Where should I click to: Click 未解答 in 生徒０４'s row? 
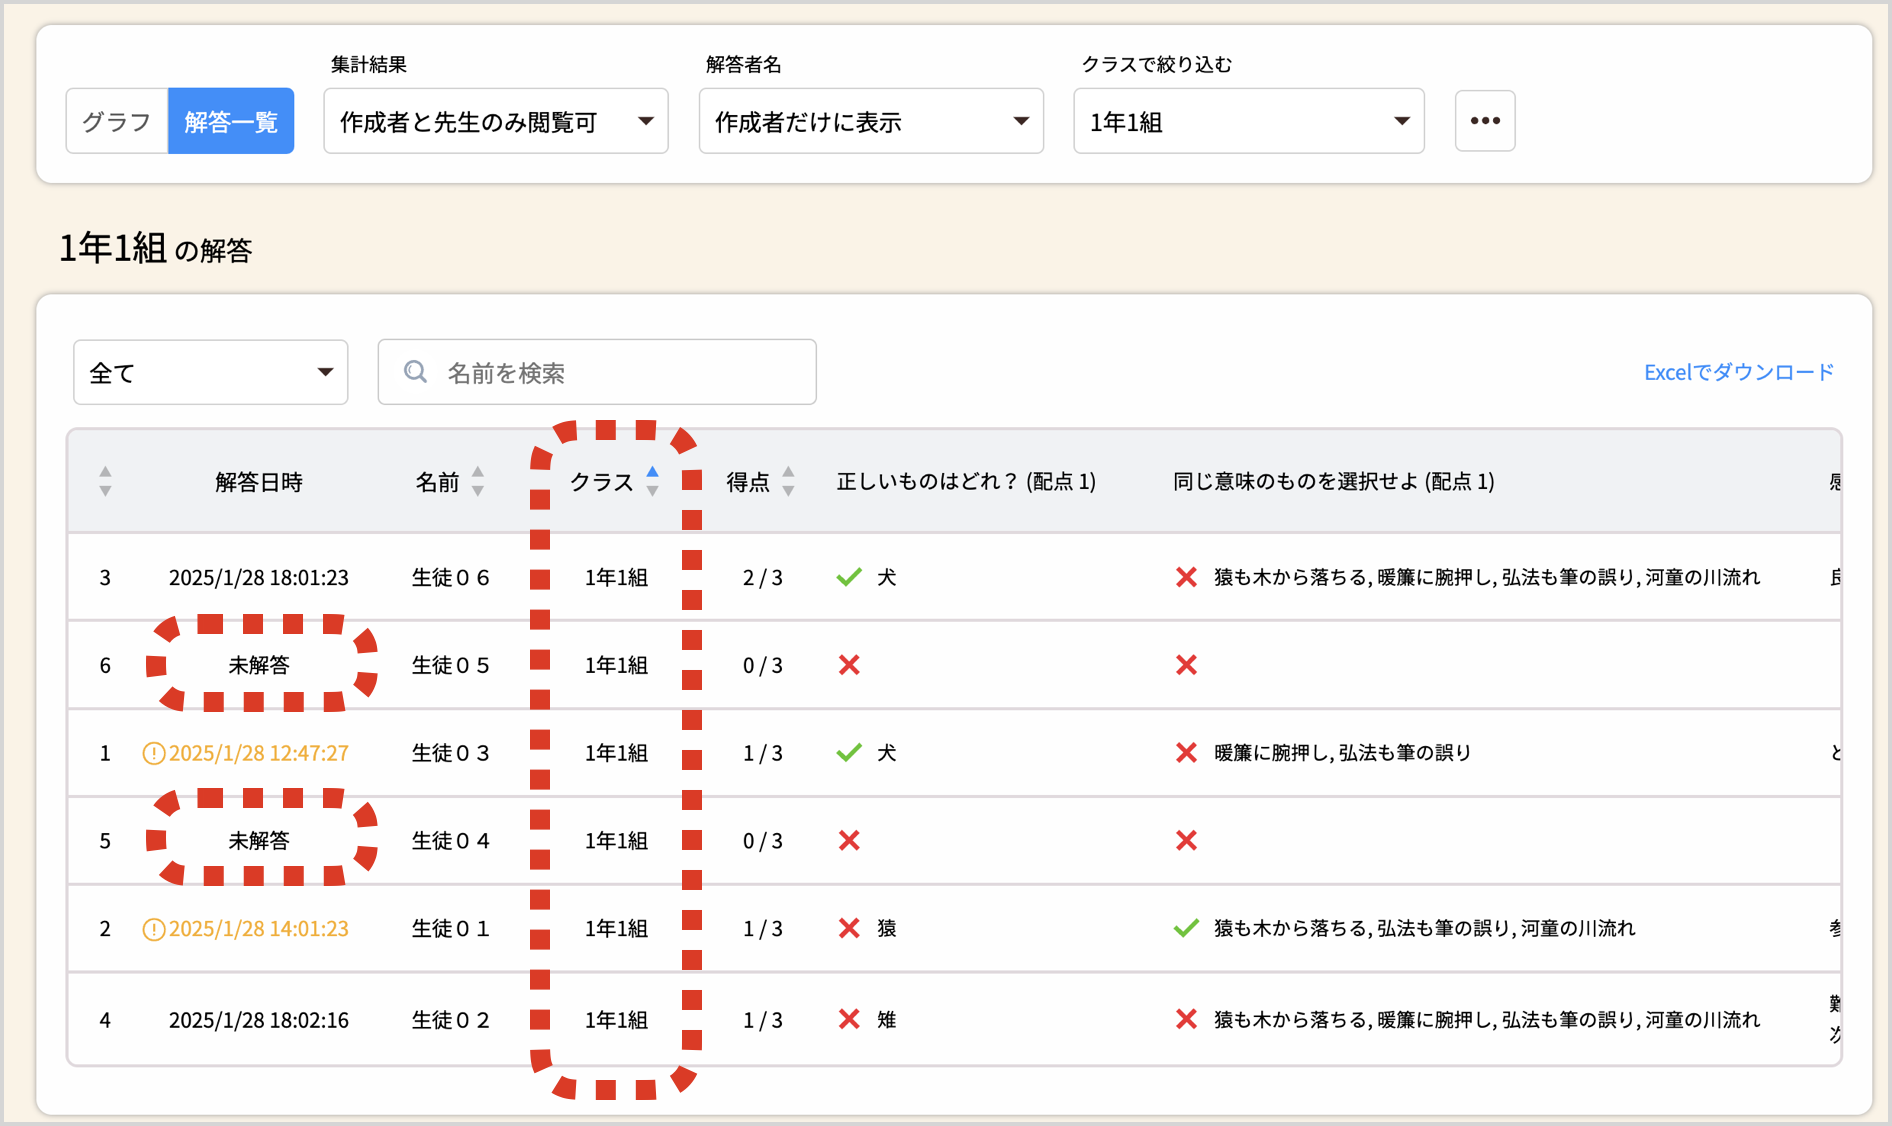(259, 841)
